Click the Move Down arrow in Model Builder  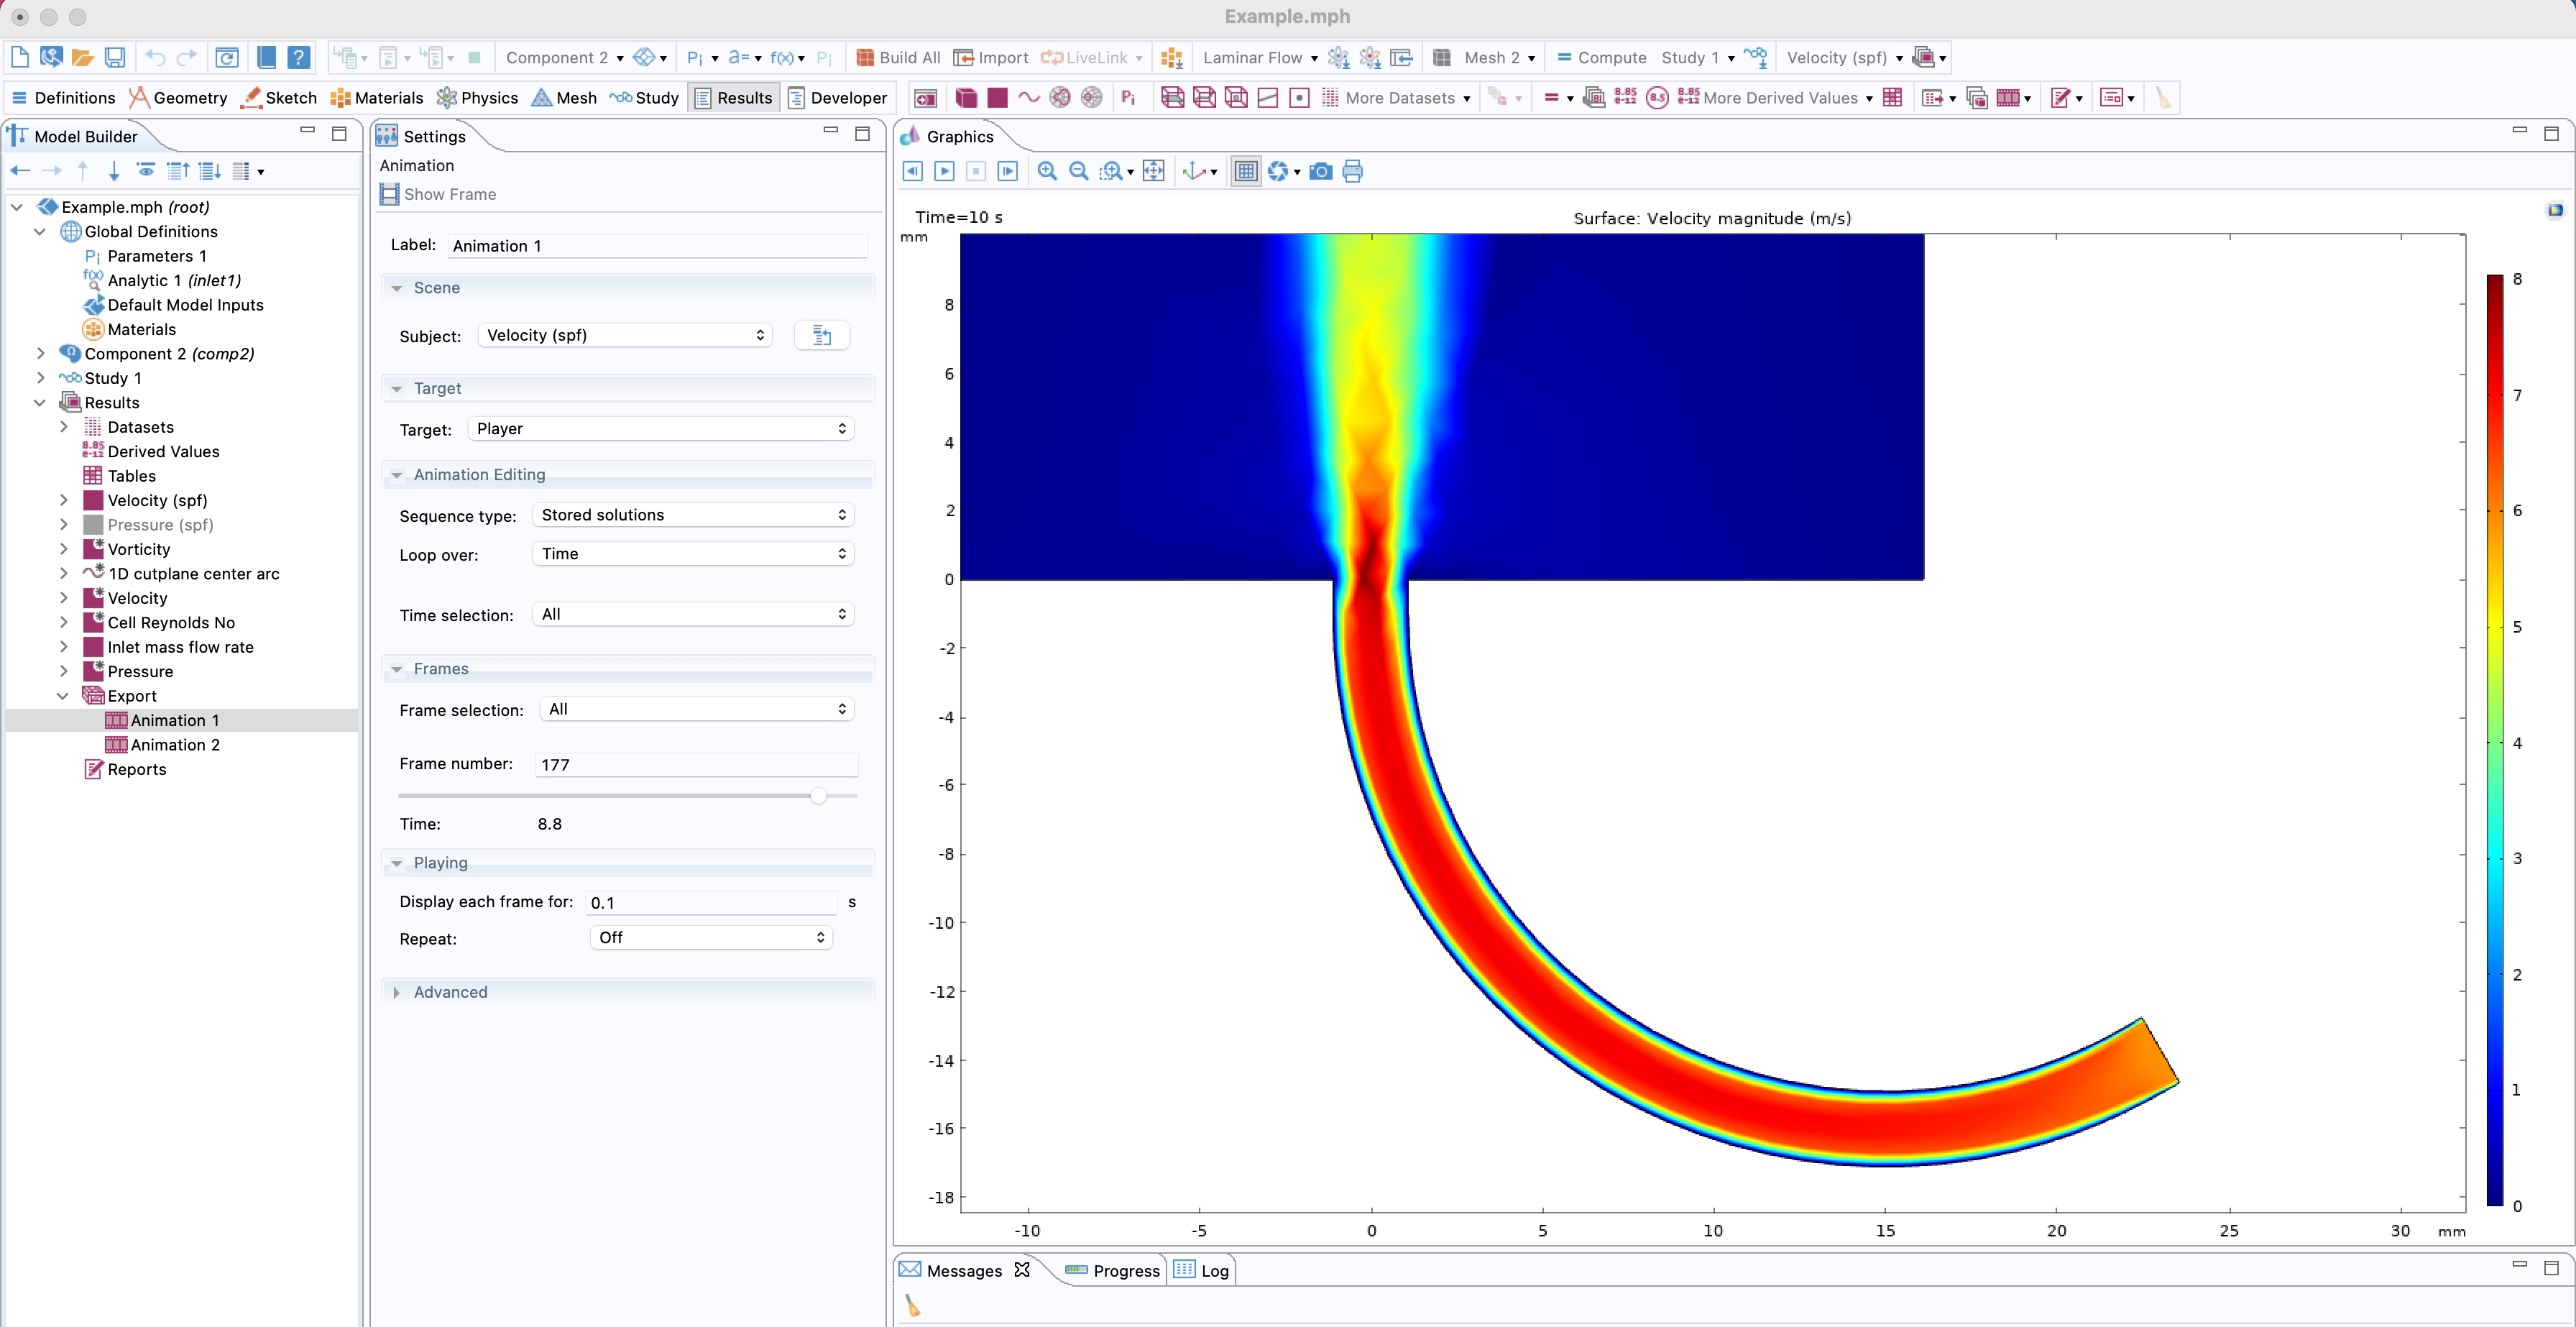[114, 171]
